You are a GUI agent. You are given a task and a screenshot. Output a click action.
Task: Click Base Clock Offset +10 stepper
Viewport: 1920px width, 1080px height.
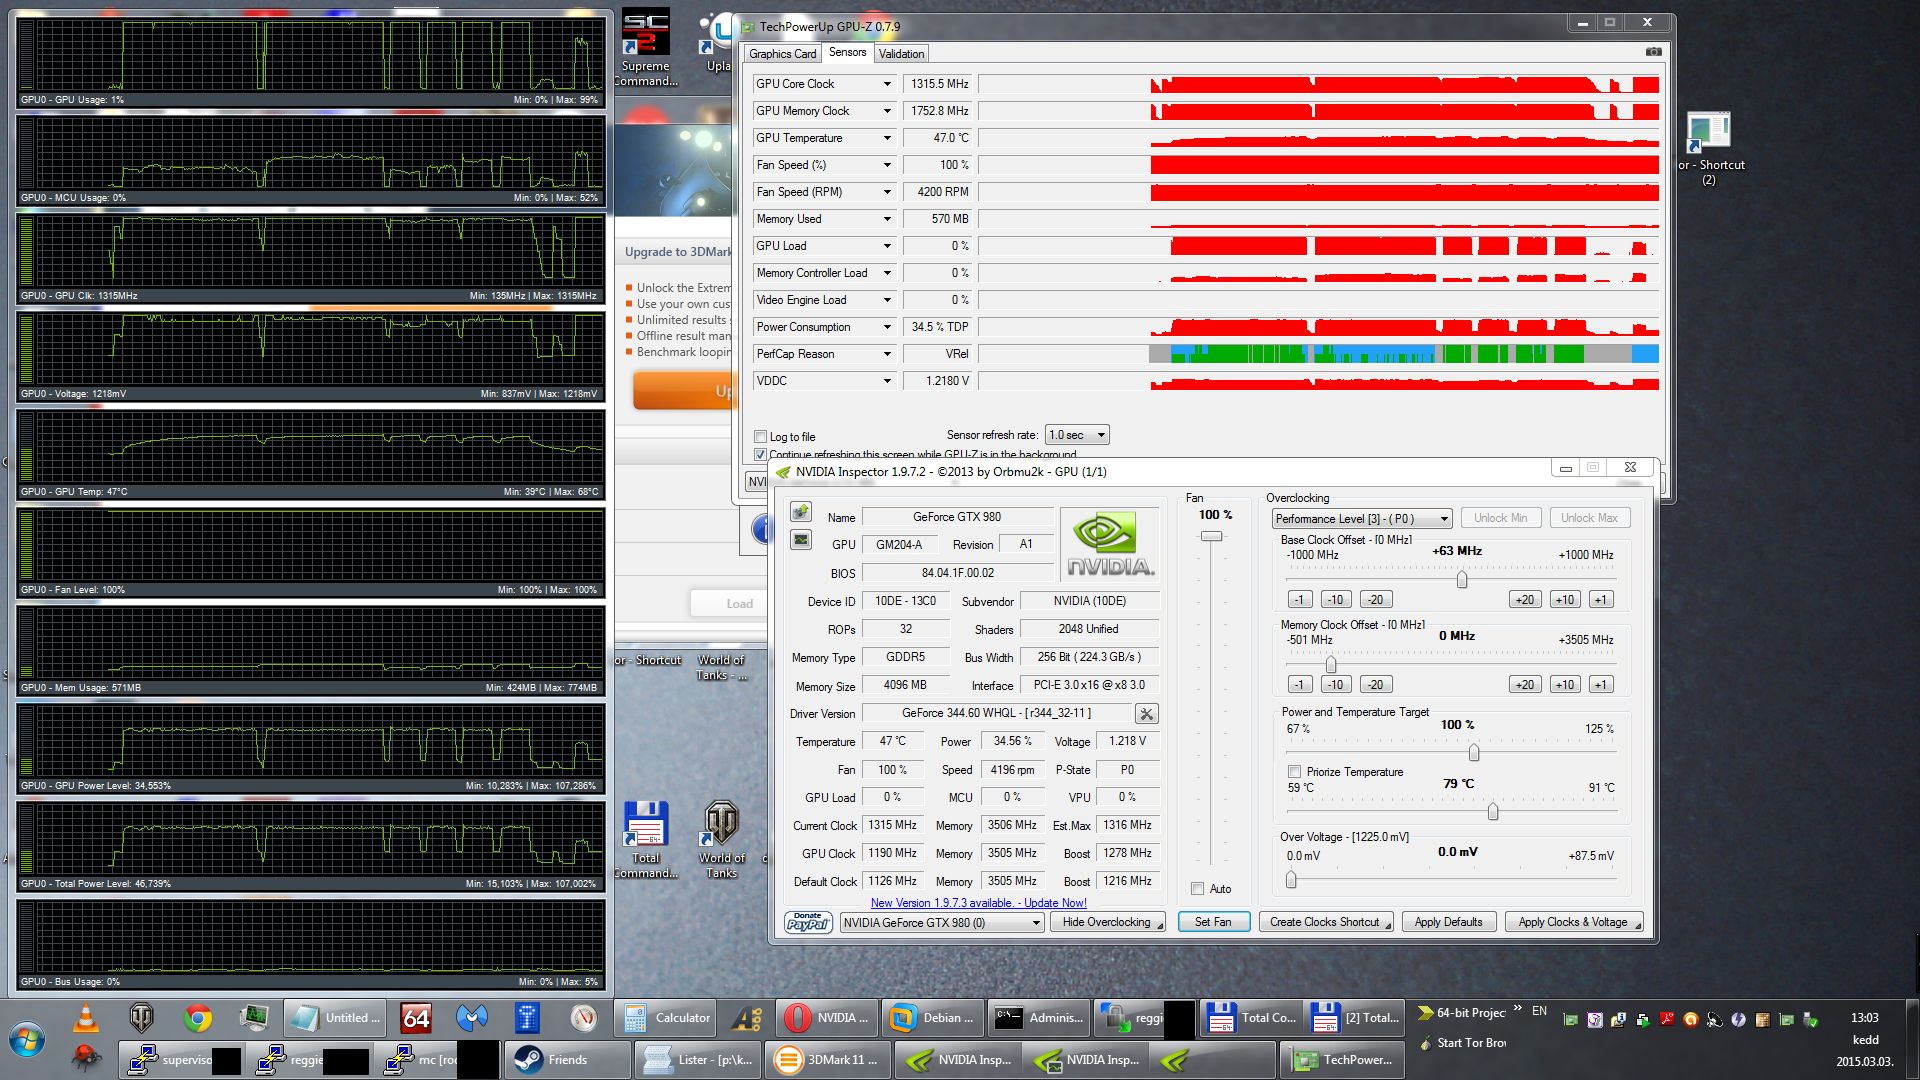coord(1564,600)
